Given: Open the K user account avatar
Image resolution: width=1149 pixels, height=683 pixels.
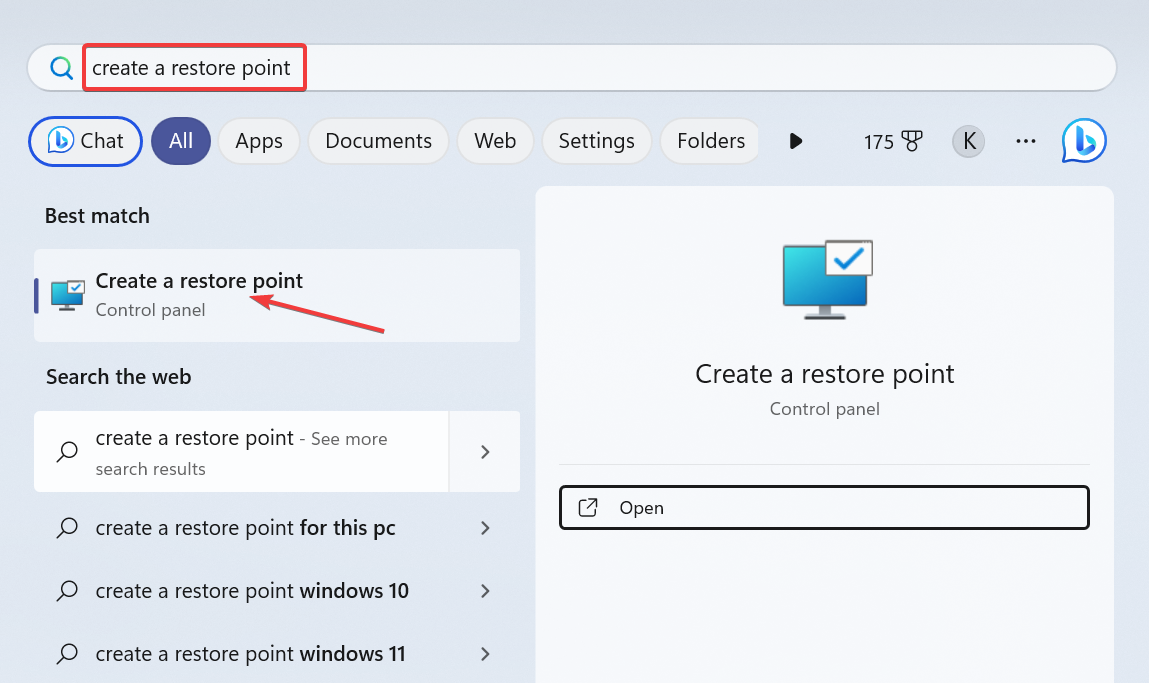Looking at the screenshot, I should pos(968,141).
